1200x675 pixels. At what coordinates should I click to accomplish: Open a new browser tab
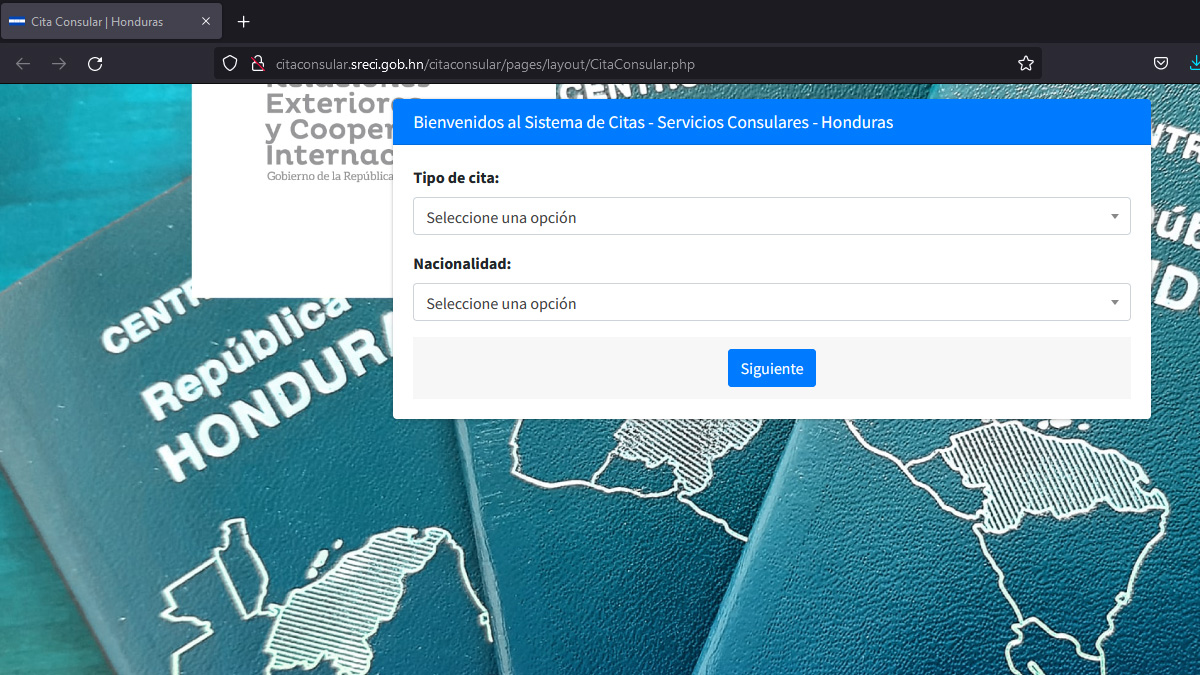tap(244, 21)
